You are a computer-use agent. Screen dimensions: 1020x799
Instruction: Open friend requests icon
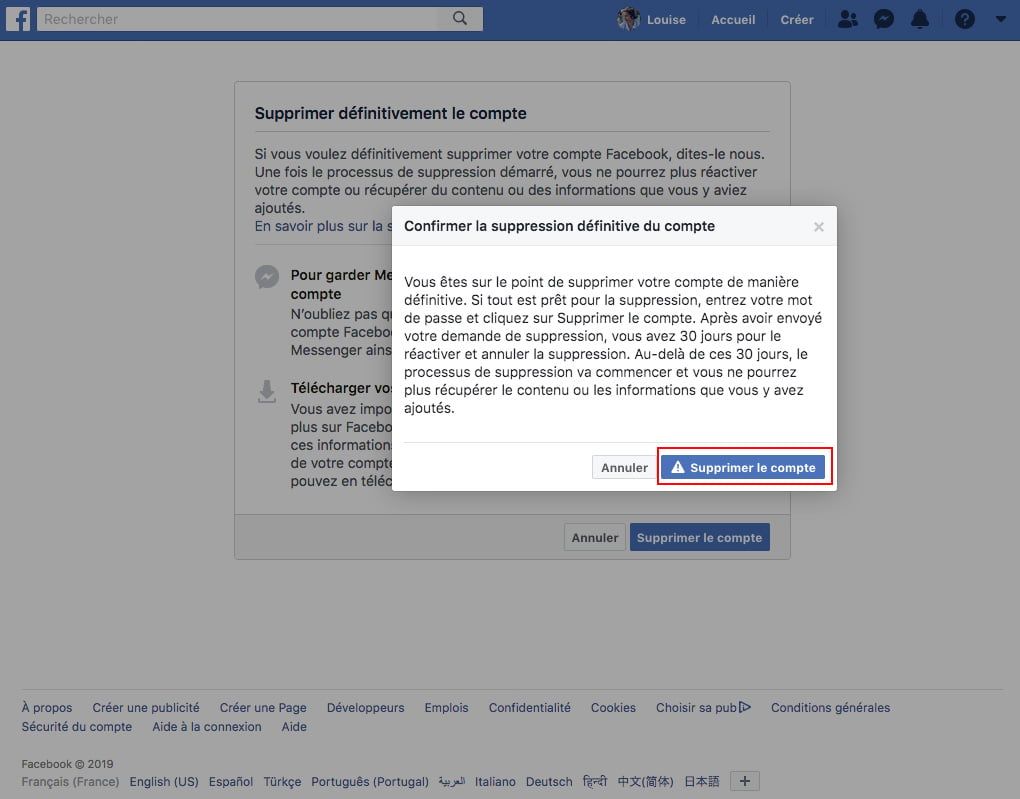click(x=848, y=19)
